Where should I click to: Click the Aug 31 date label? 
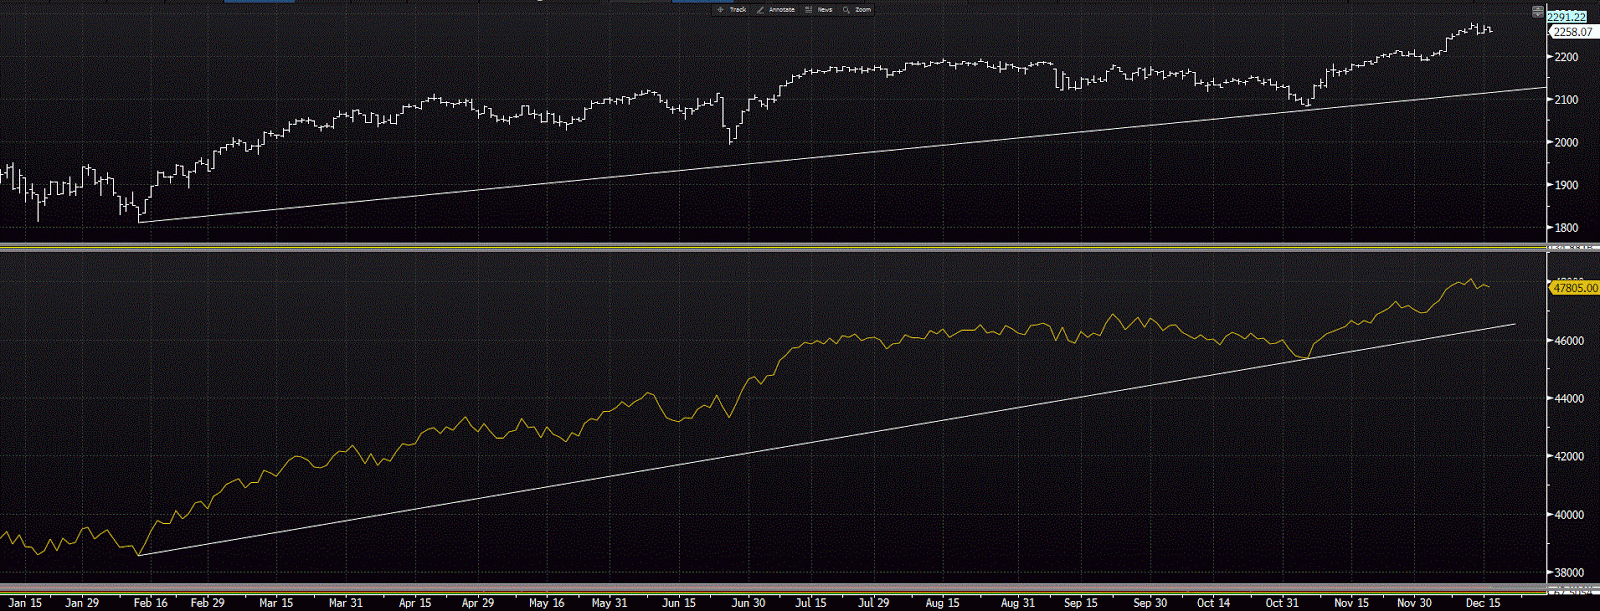pos(1017,603)
